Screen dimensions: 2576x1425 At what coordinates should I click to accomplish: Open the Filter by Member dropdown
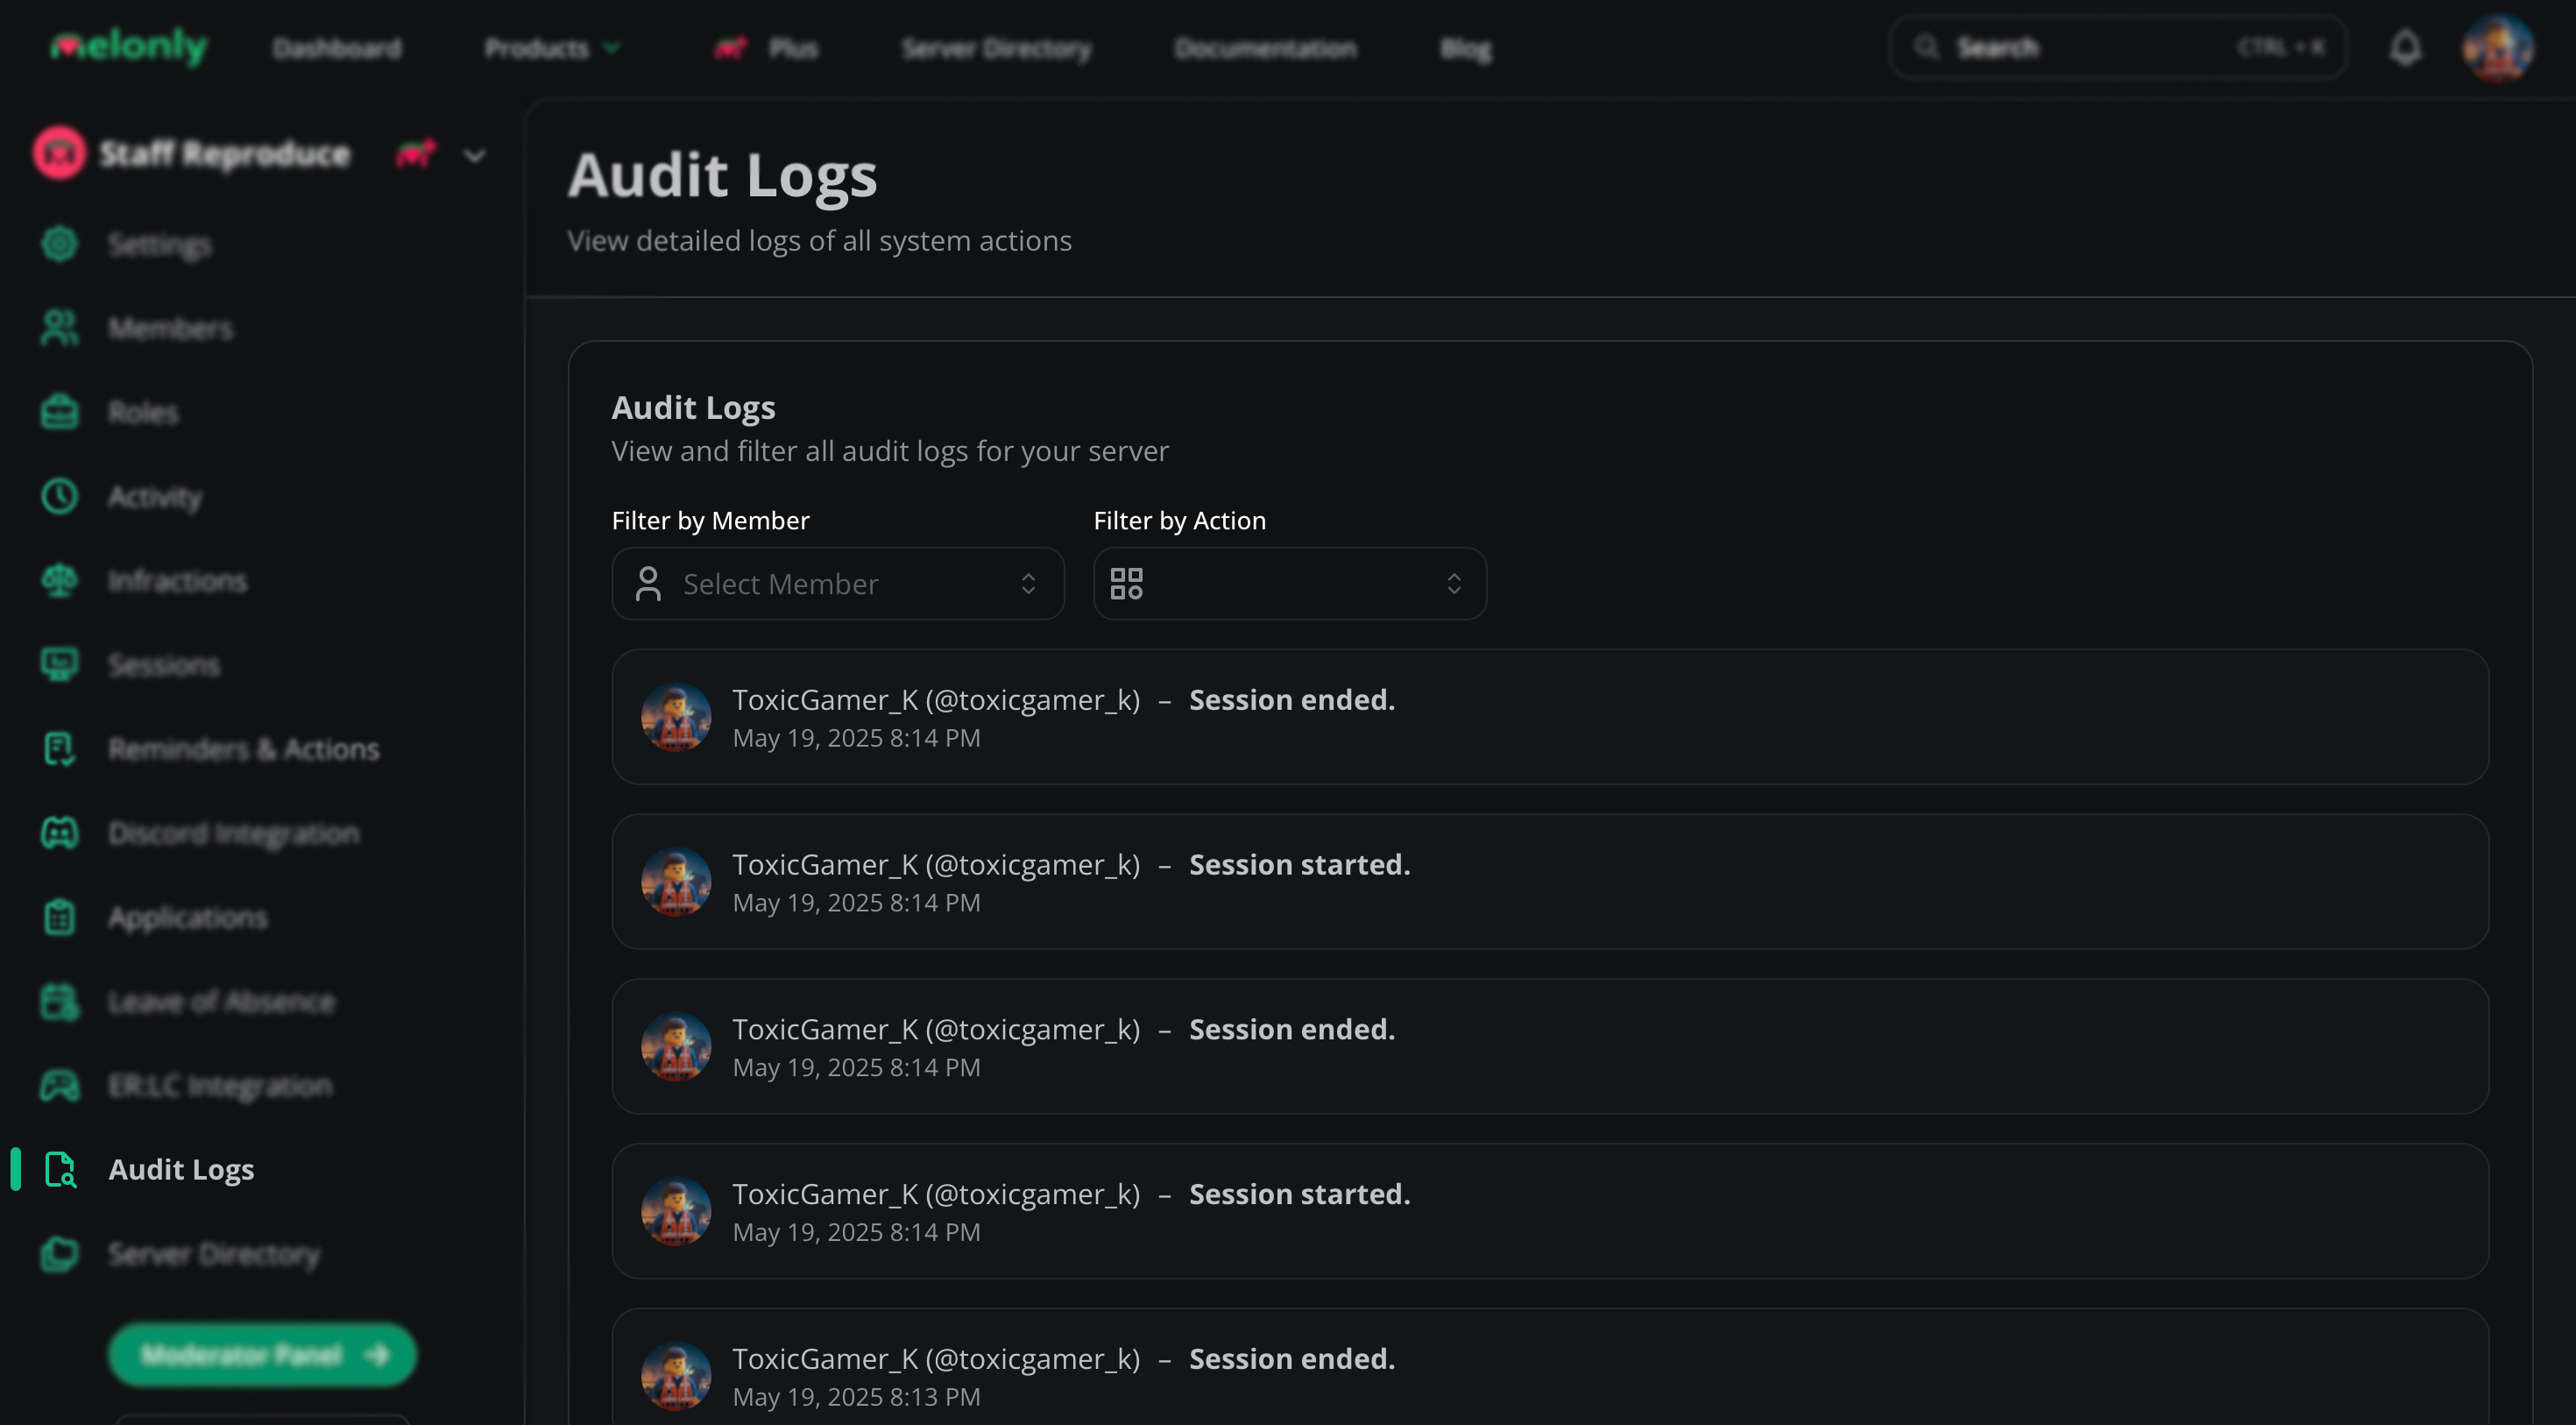click(837, 584)
